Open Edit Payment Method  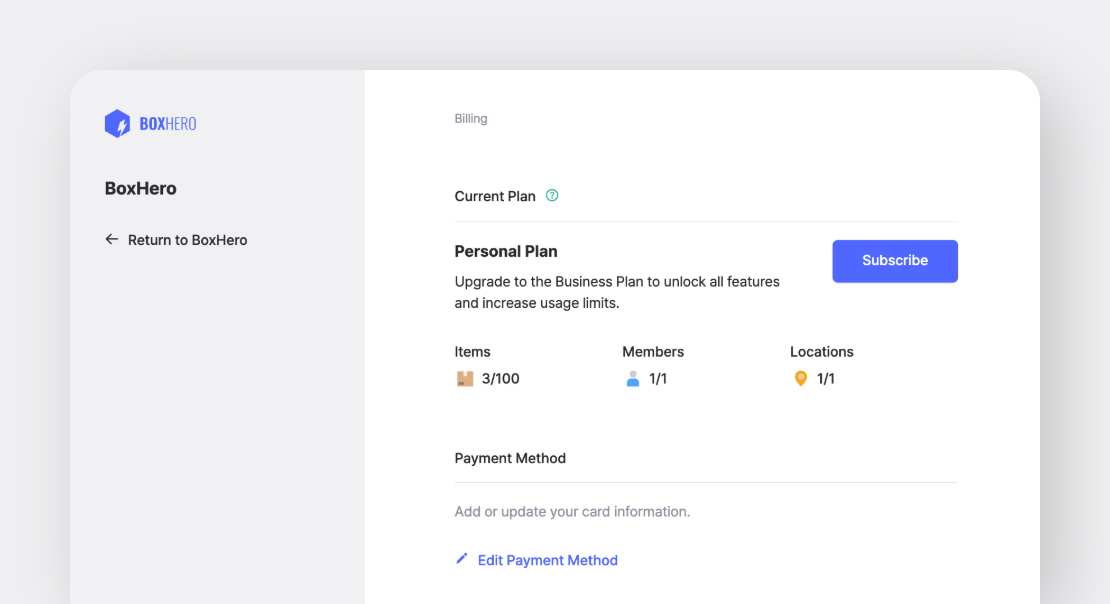pos(547,560)
